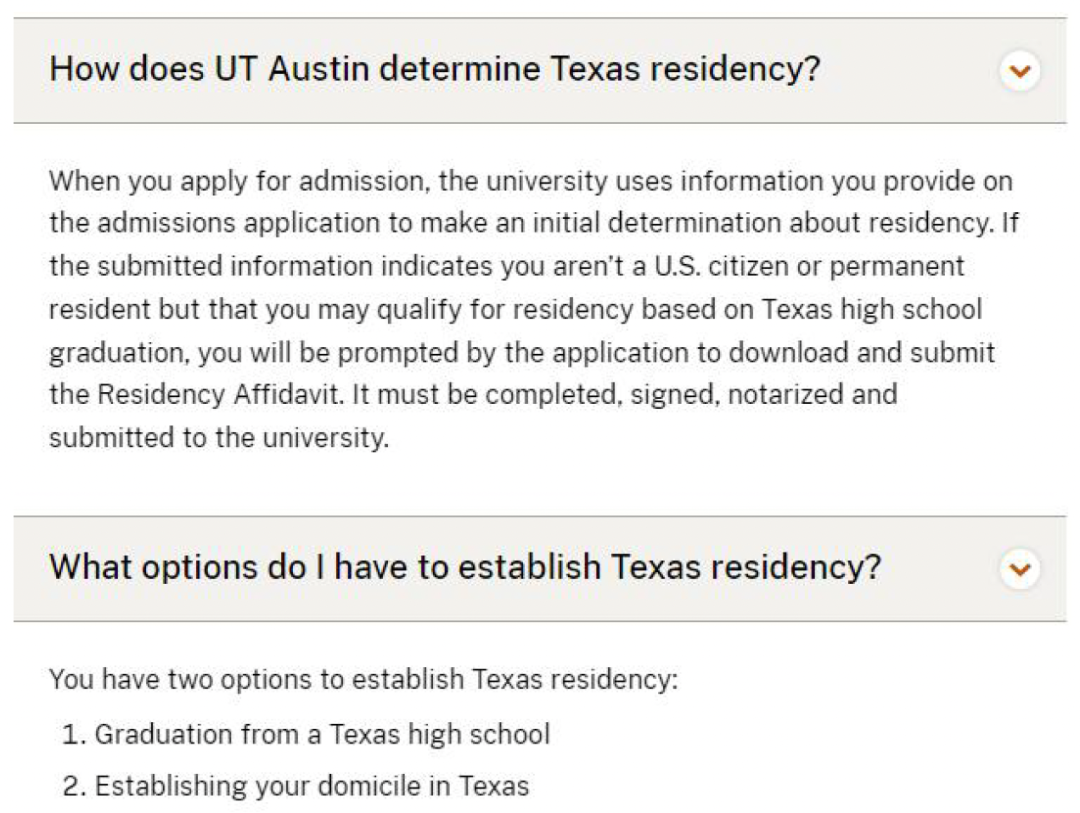Viewport: 1080px width, 813px height.
Task: Click 'submitted to the university.' closing text
Action: click(x=219, y=438)
